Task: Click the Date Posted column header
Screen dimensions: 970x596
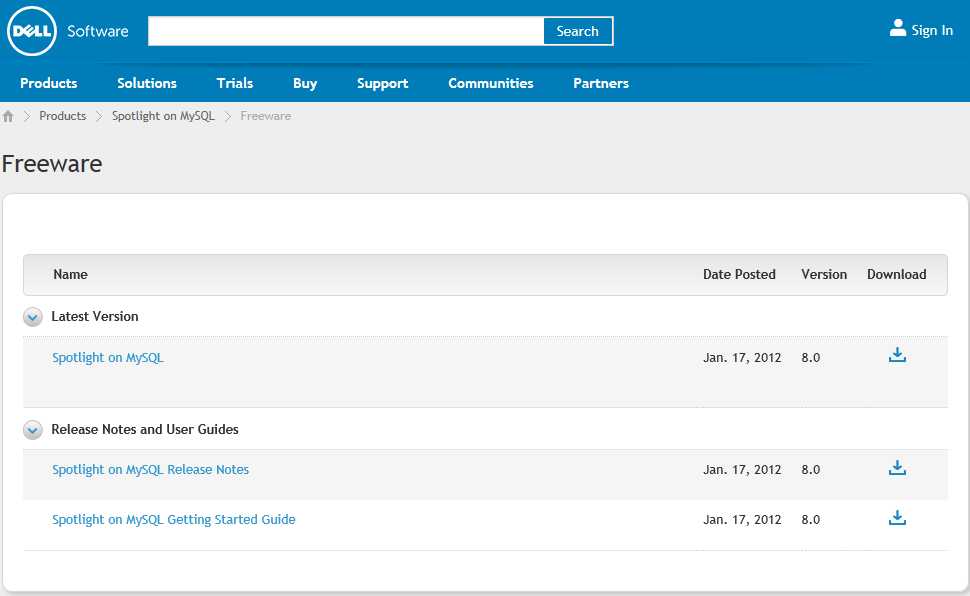Action: click(x=739, y=274)
